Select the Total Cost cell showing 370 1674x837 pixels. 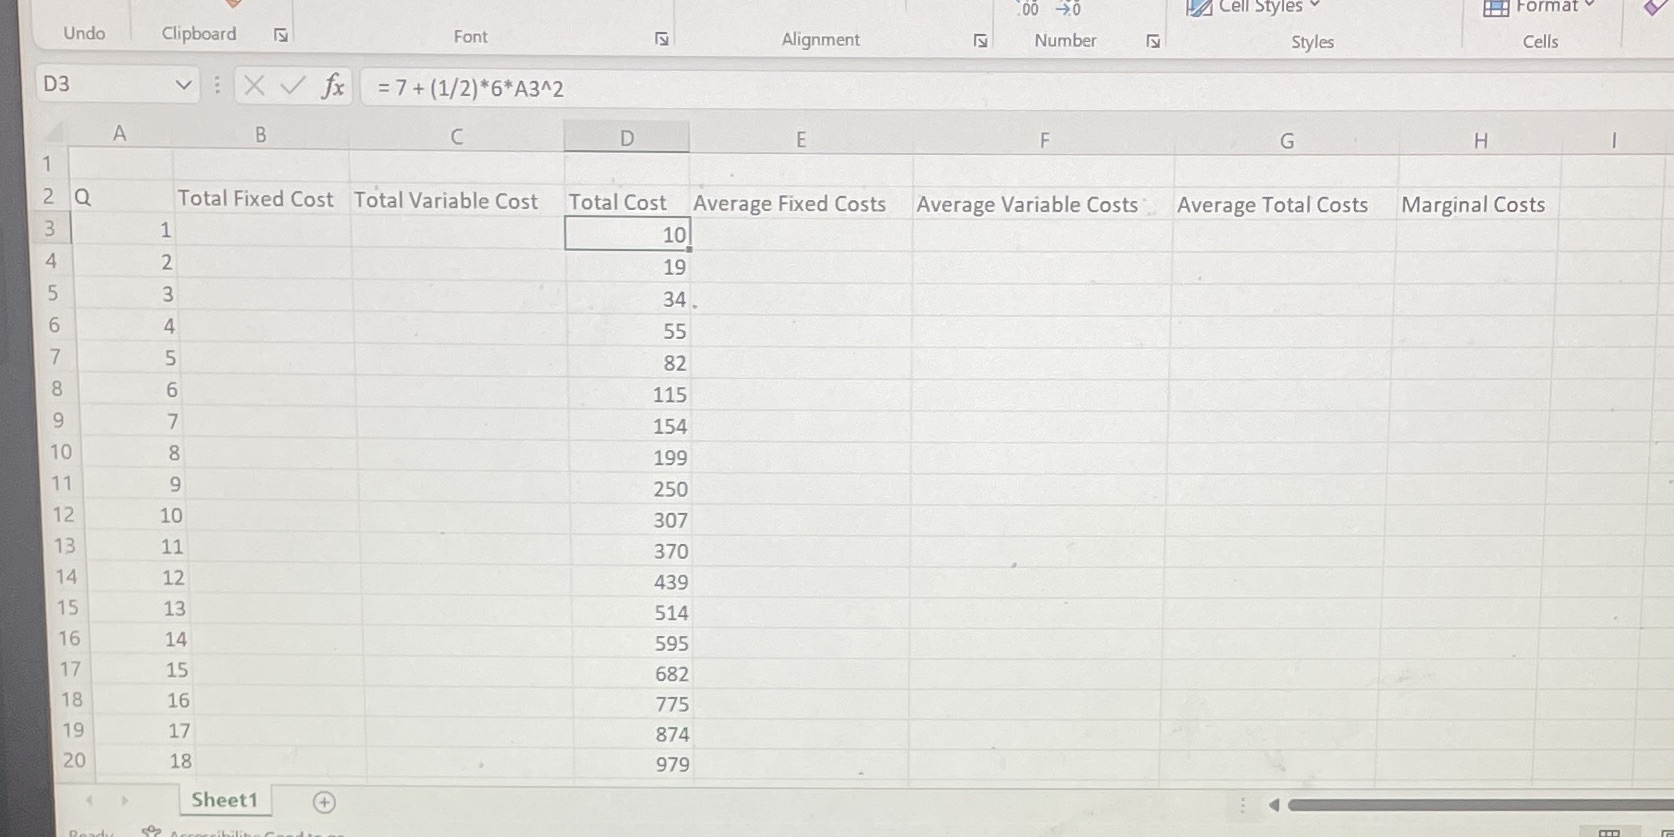pos(632,551)
